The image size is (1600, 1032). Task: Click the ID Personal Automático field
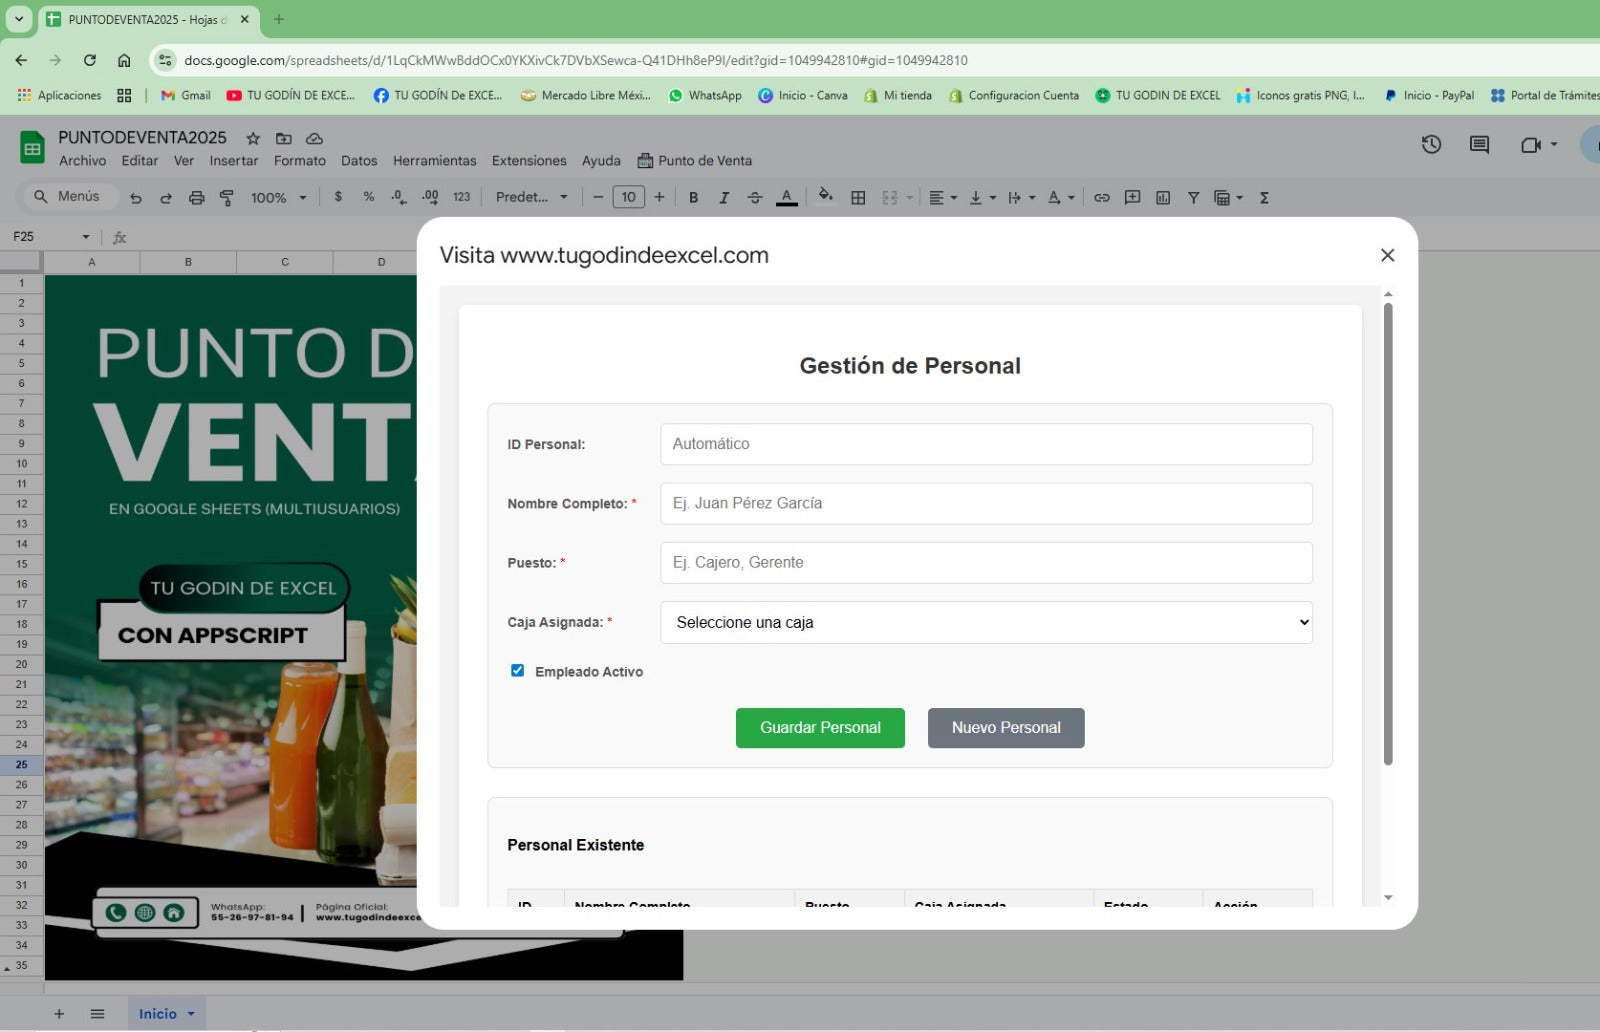click(986, 444)
